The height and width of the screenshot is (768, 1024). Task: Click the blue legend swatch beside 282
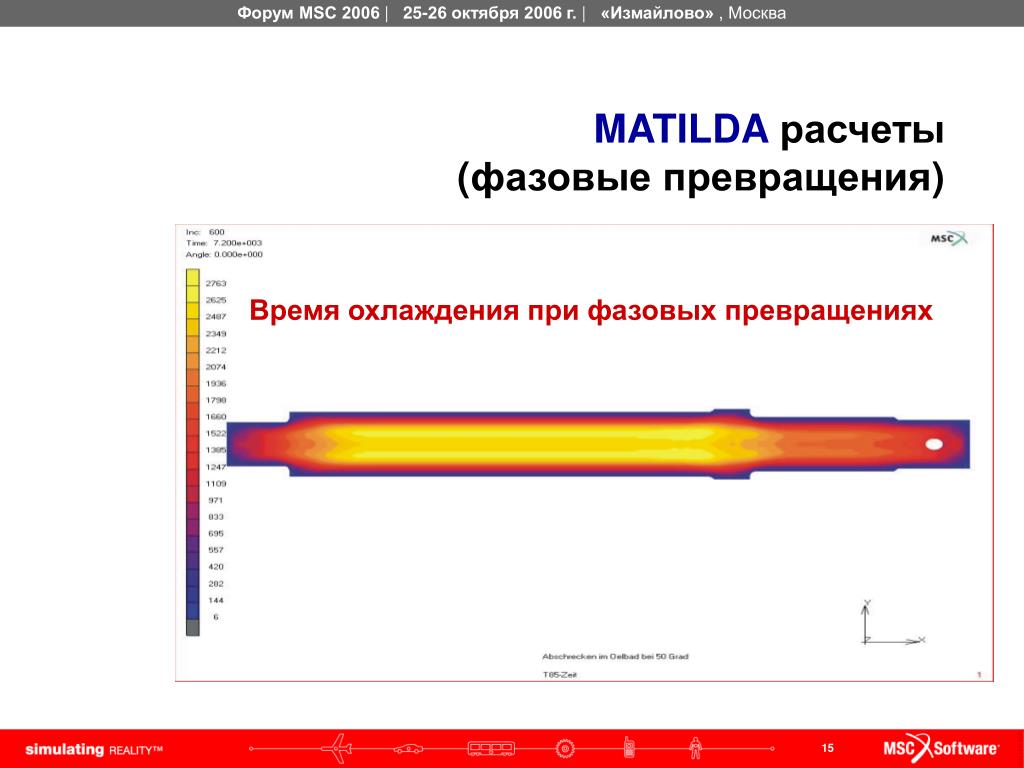coord(193,578)
